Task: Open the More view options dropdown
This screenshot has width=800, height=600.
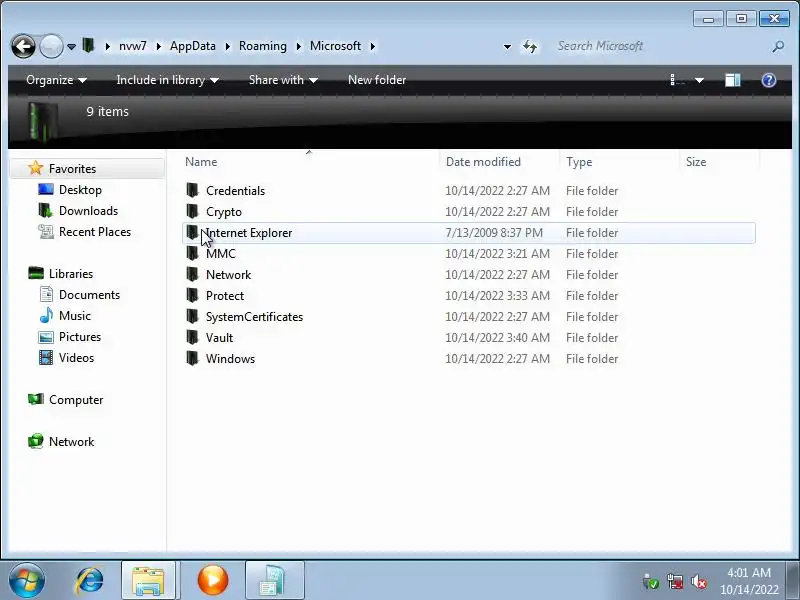Action: 699,81
